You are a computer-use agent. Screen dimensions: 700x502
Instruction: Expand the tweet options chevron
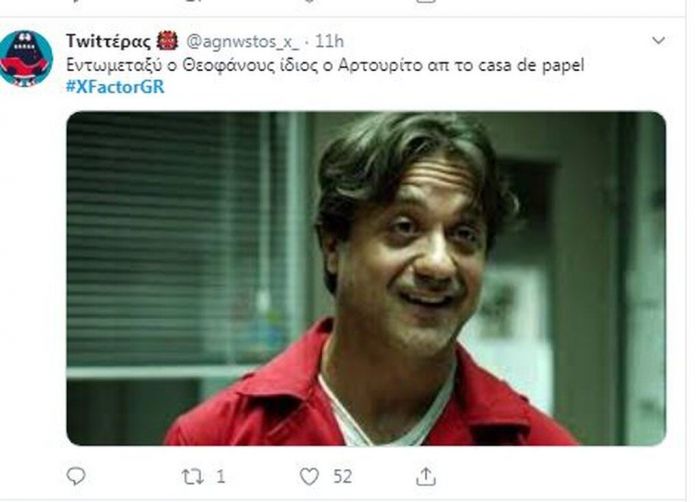coord(658,41)
